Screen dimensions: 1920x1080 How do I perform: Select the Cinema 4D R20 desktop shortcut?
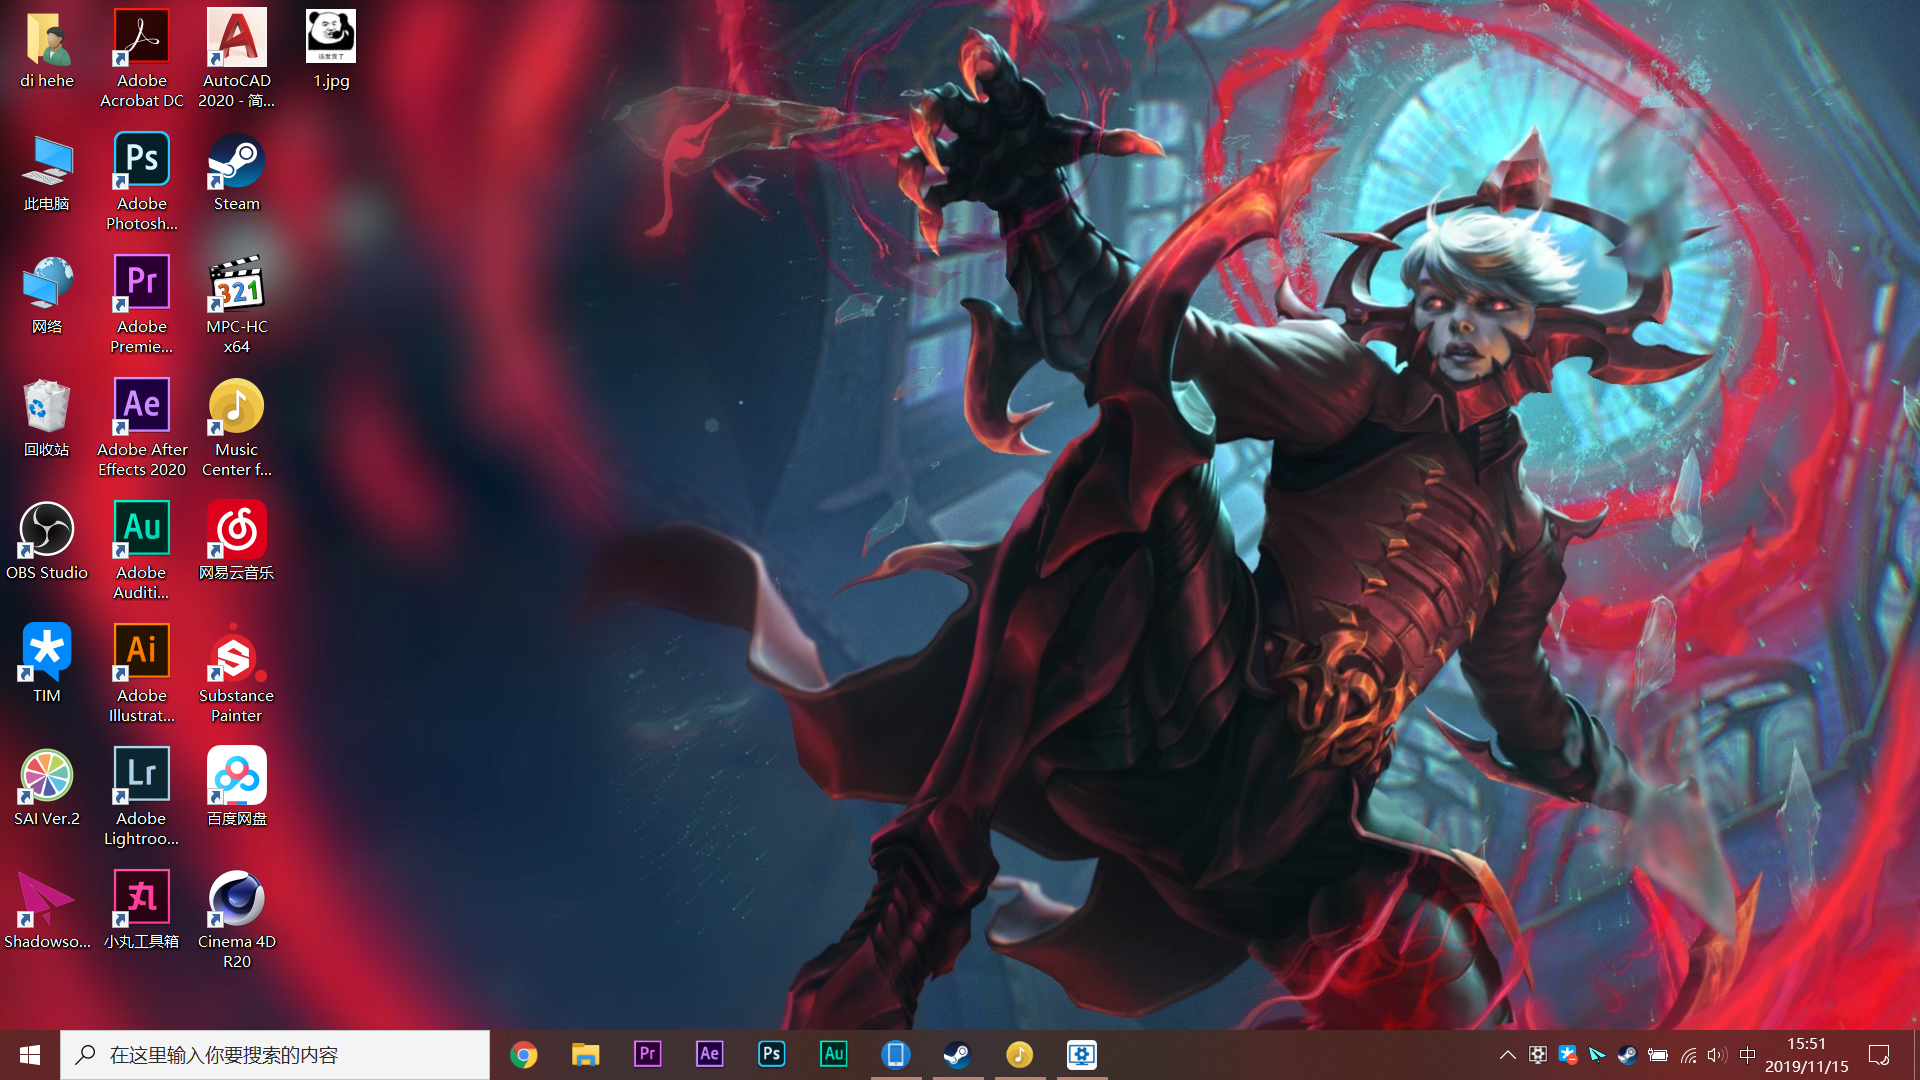click(x=237, y=920)
